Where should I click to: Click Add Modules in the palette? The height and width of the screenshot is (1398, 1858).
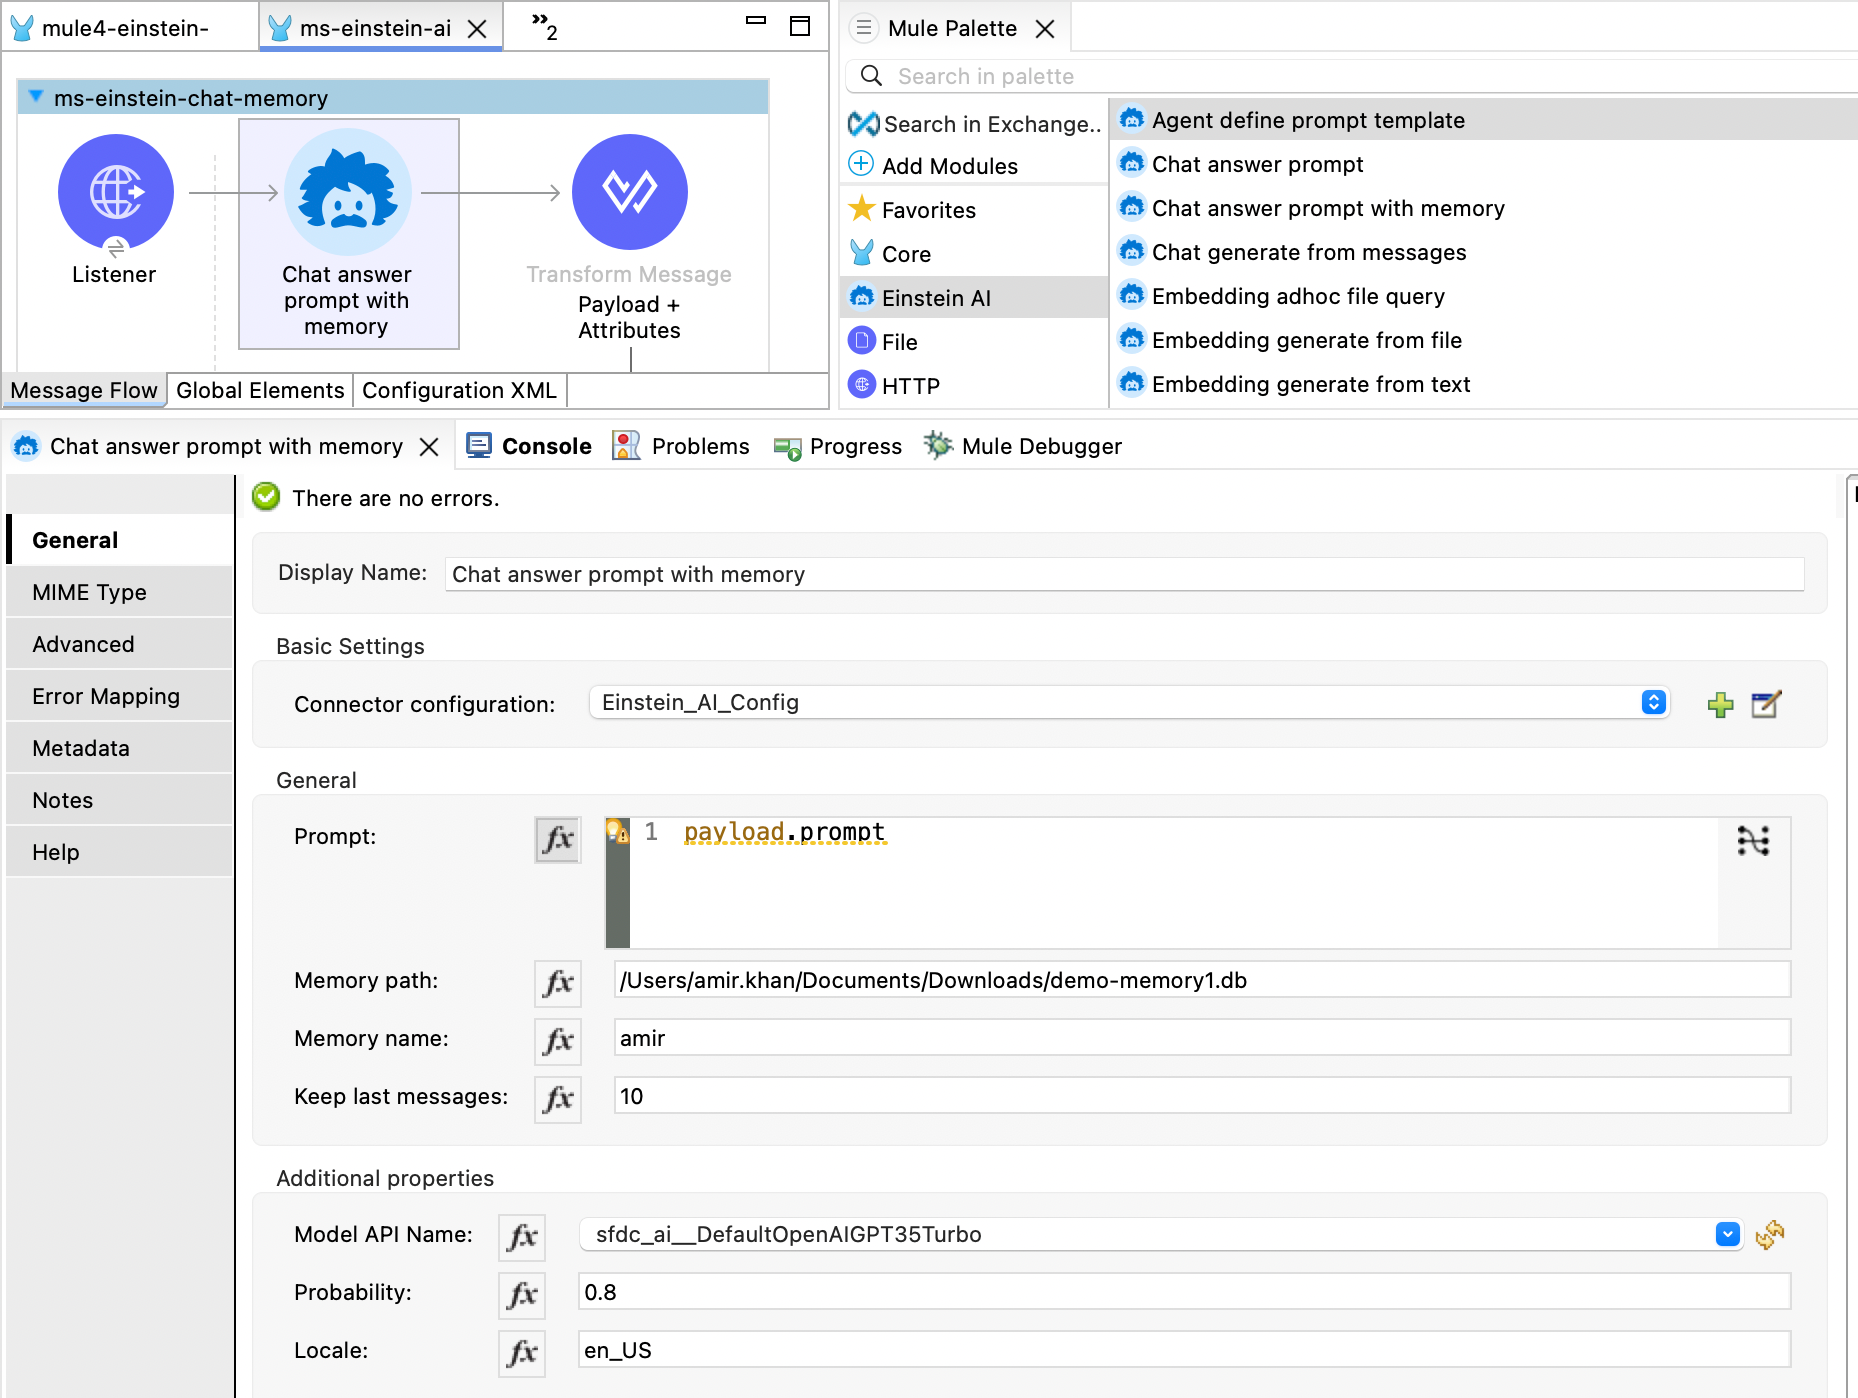[933, 166]
